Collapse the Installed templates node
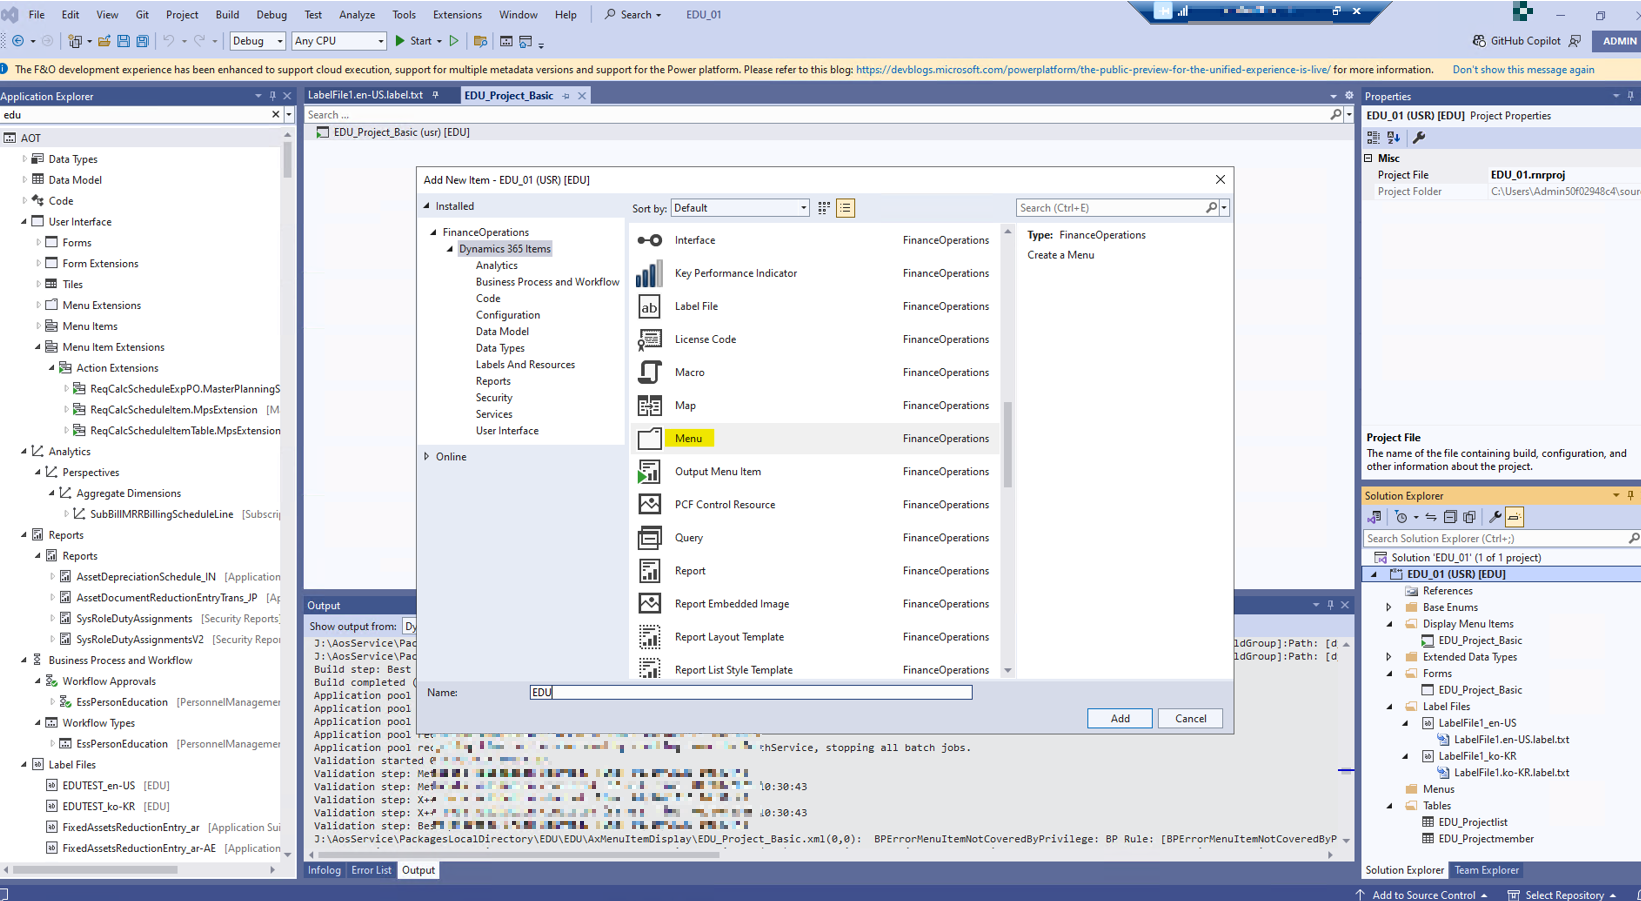 [x=427, y=206]
